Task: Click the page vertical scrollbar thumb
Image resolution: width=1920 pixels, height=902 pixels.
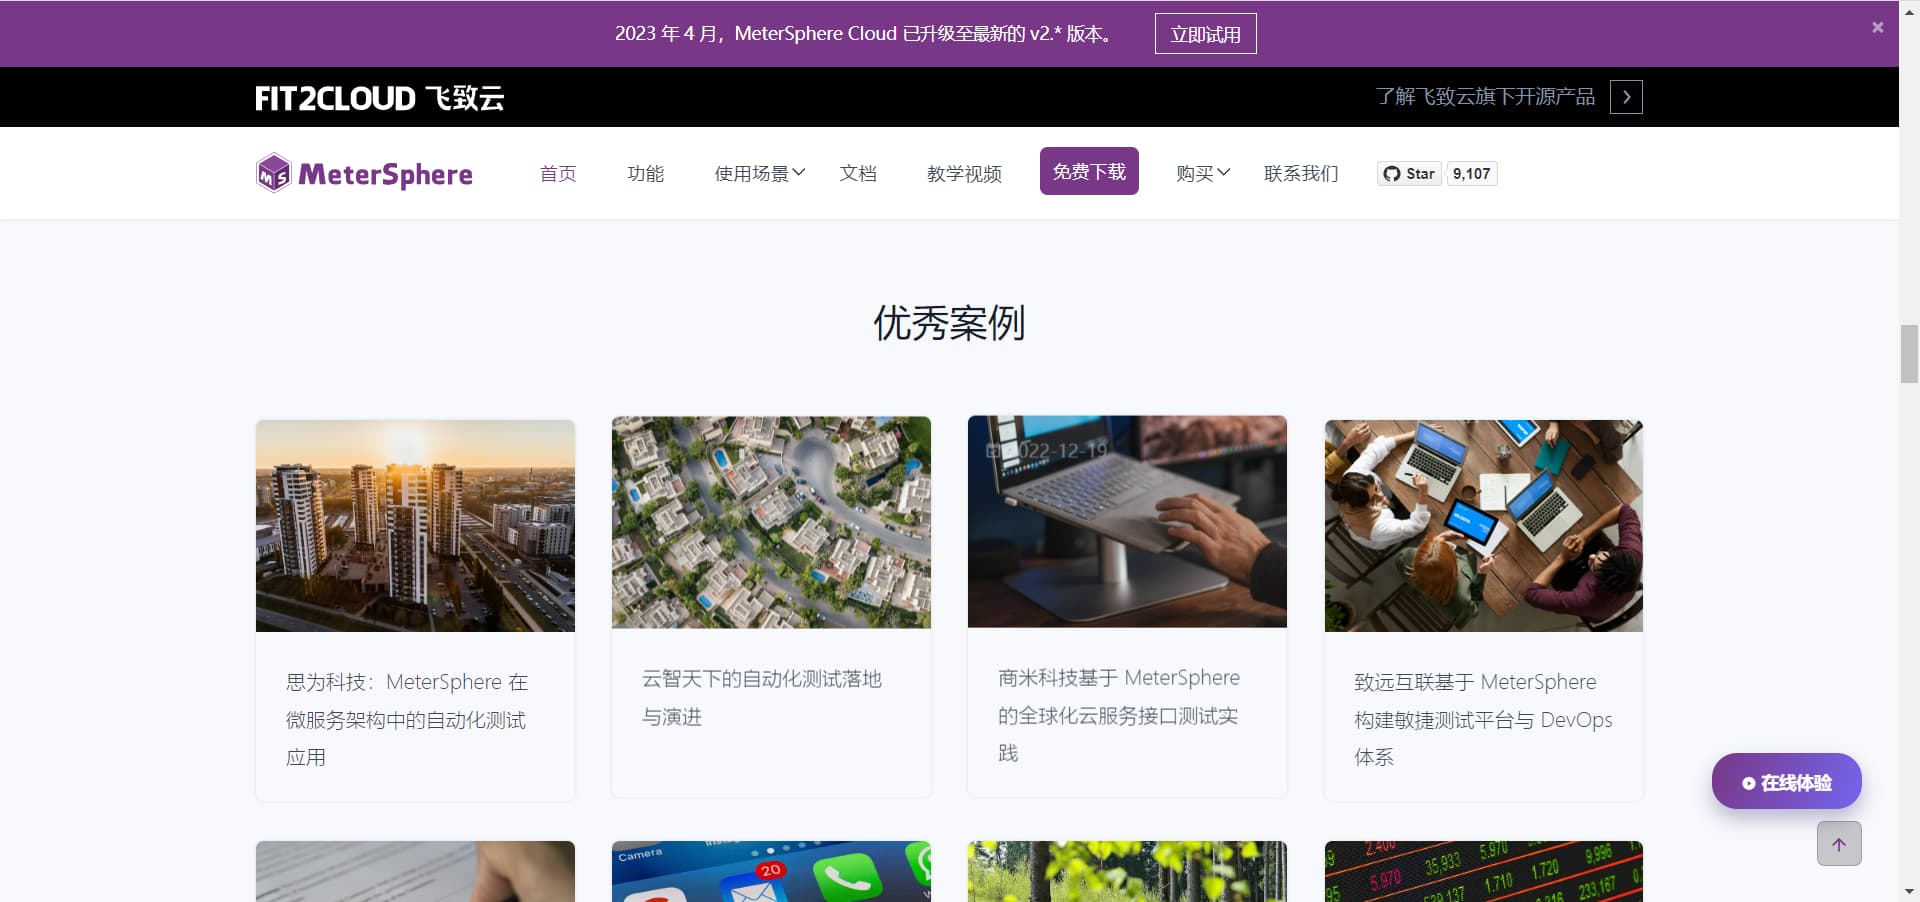Action: pos(1909,354)
